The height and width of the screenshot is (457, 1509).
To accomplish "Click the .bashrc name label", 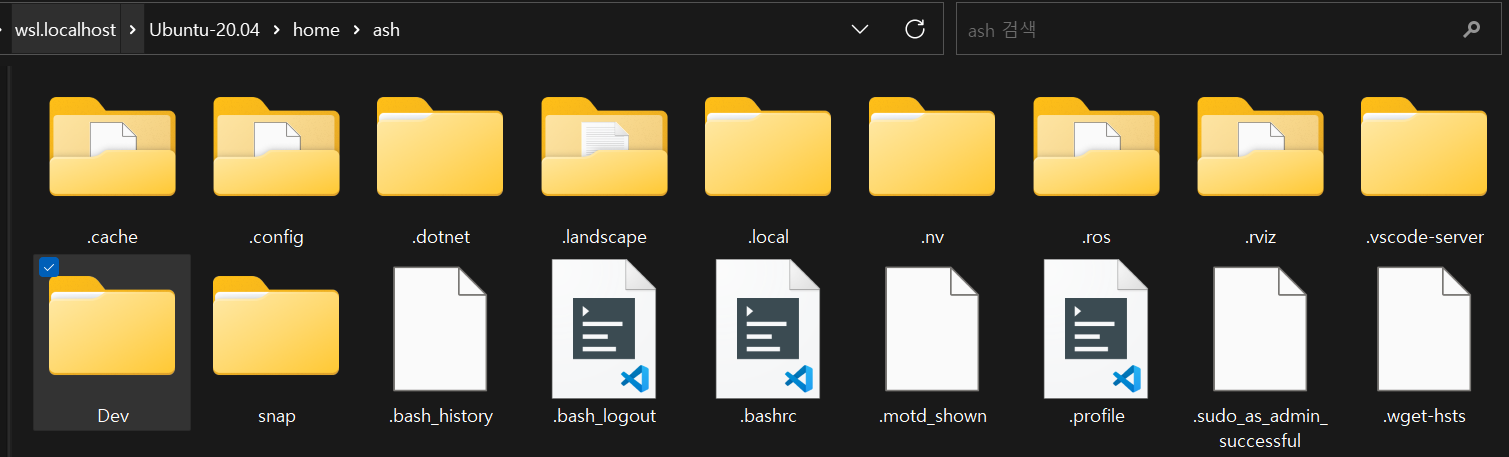I will pyautogui.click(x=768, y=415).
